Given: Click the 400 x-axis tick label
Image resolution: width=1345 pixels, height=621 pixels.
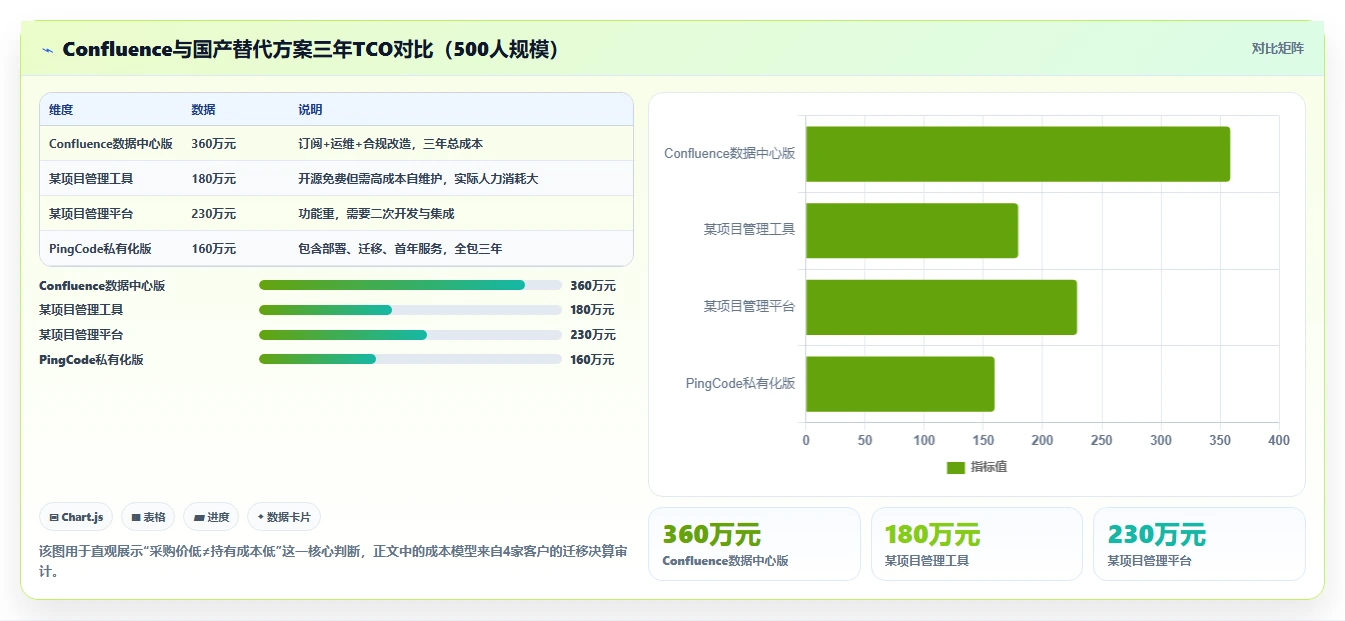Looking at the screenshot, I should [1279, 441].
